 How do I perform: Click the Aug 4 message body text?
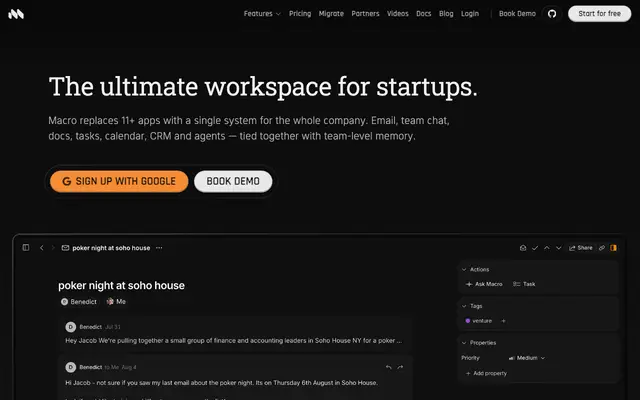tap(221, 383)
